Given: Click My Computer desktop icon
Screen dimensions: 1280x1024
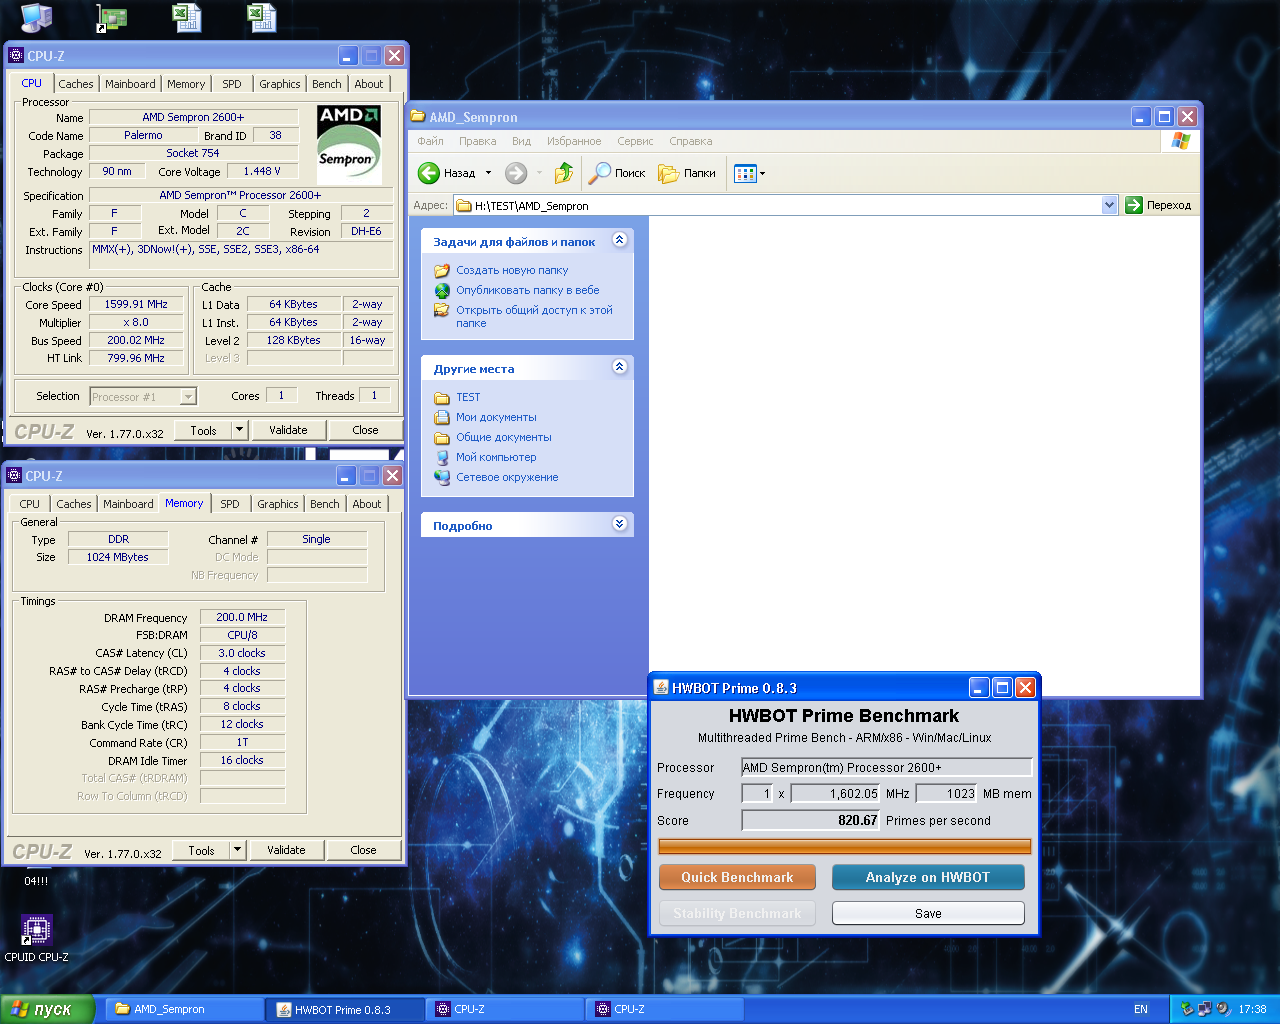Looking at the screenshot, I should (37, 16).
